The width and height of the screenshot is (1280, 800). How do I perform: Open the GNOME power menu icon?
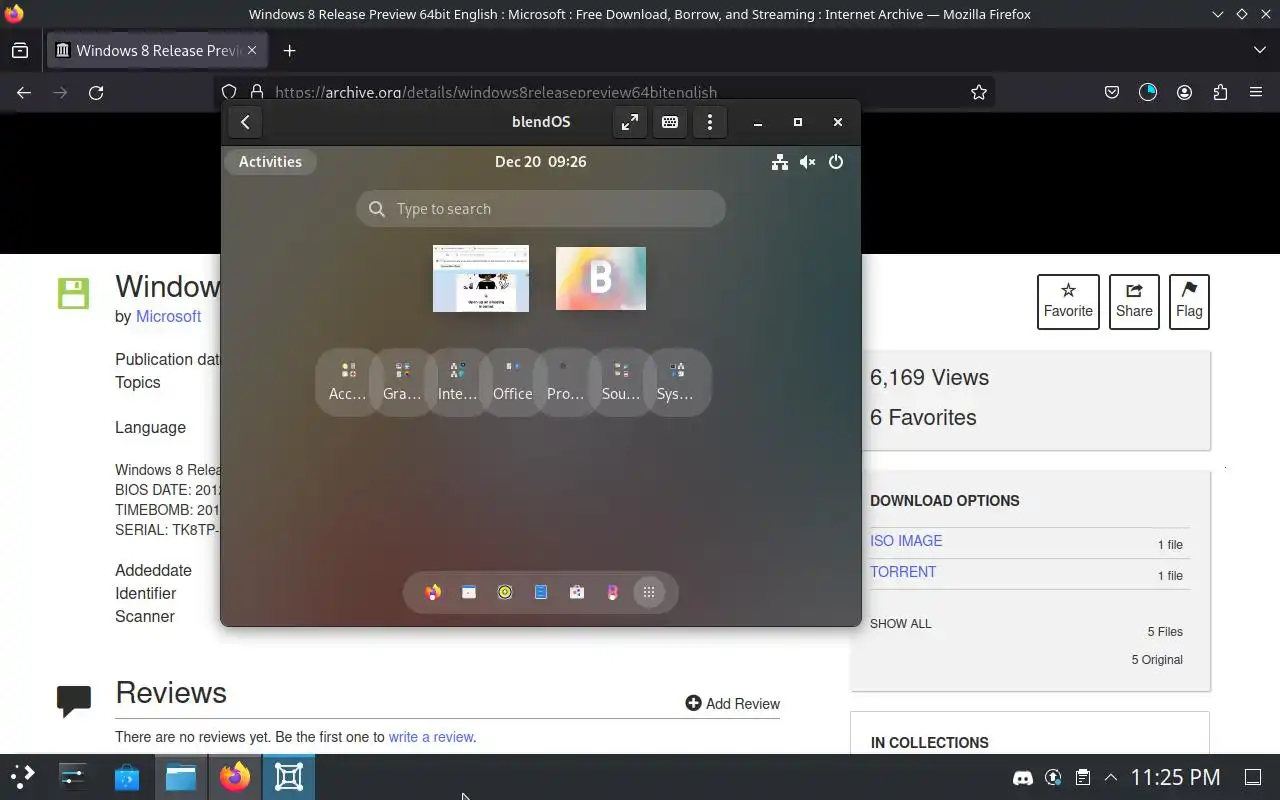836,162
